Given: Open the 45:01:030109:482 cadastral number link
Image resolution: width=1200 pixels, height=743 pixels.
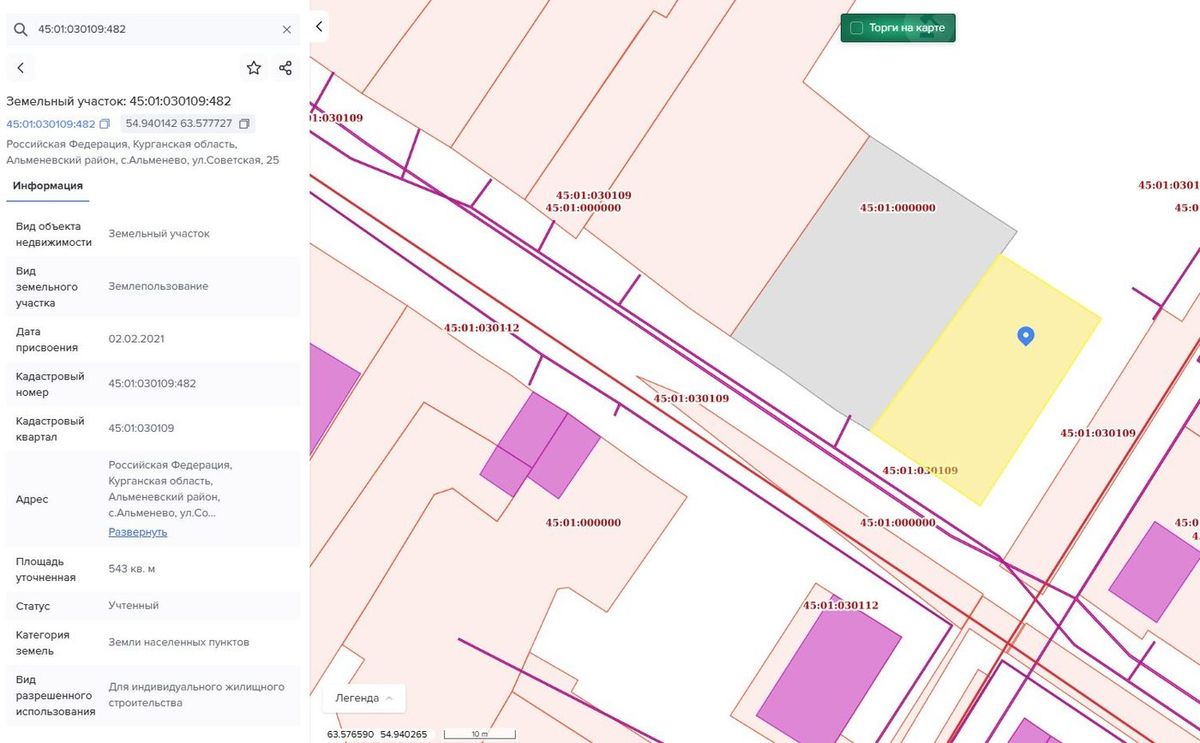Looking at the screenshot, I should (51, 124).
